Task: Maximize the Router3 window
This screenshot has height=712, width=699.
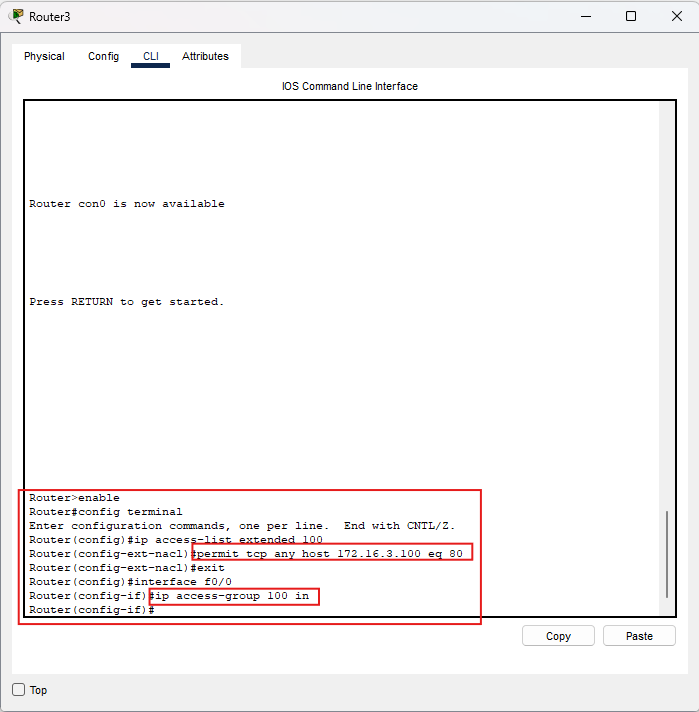Action: 631,16
